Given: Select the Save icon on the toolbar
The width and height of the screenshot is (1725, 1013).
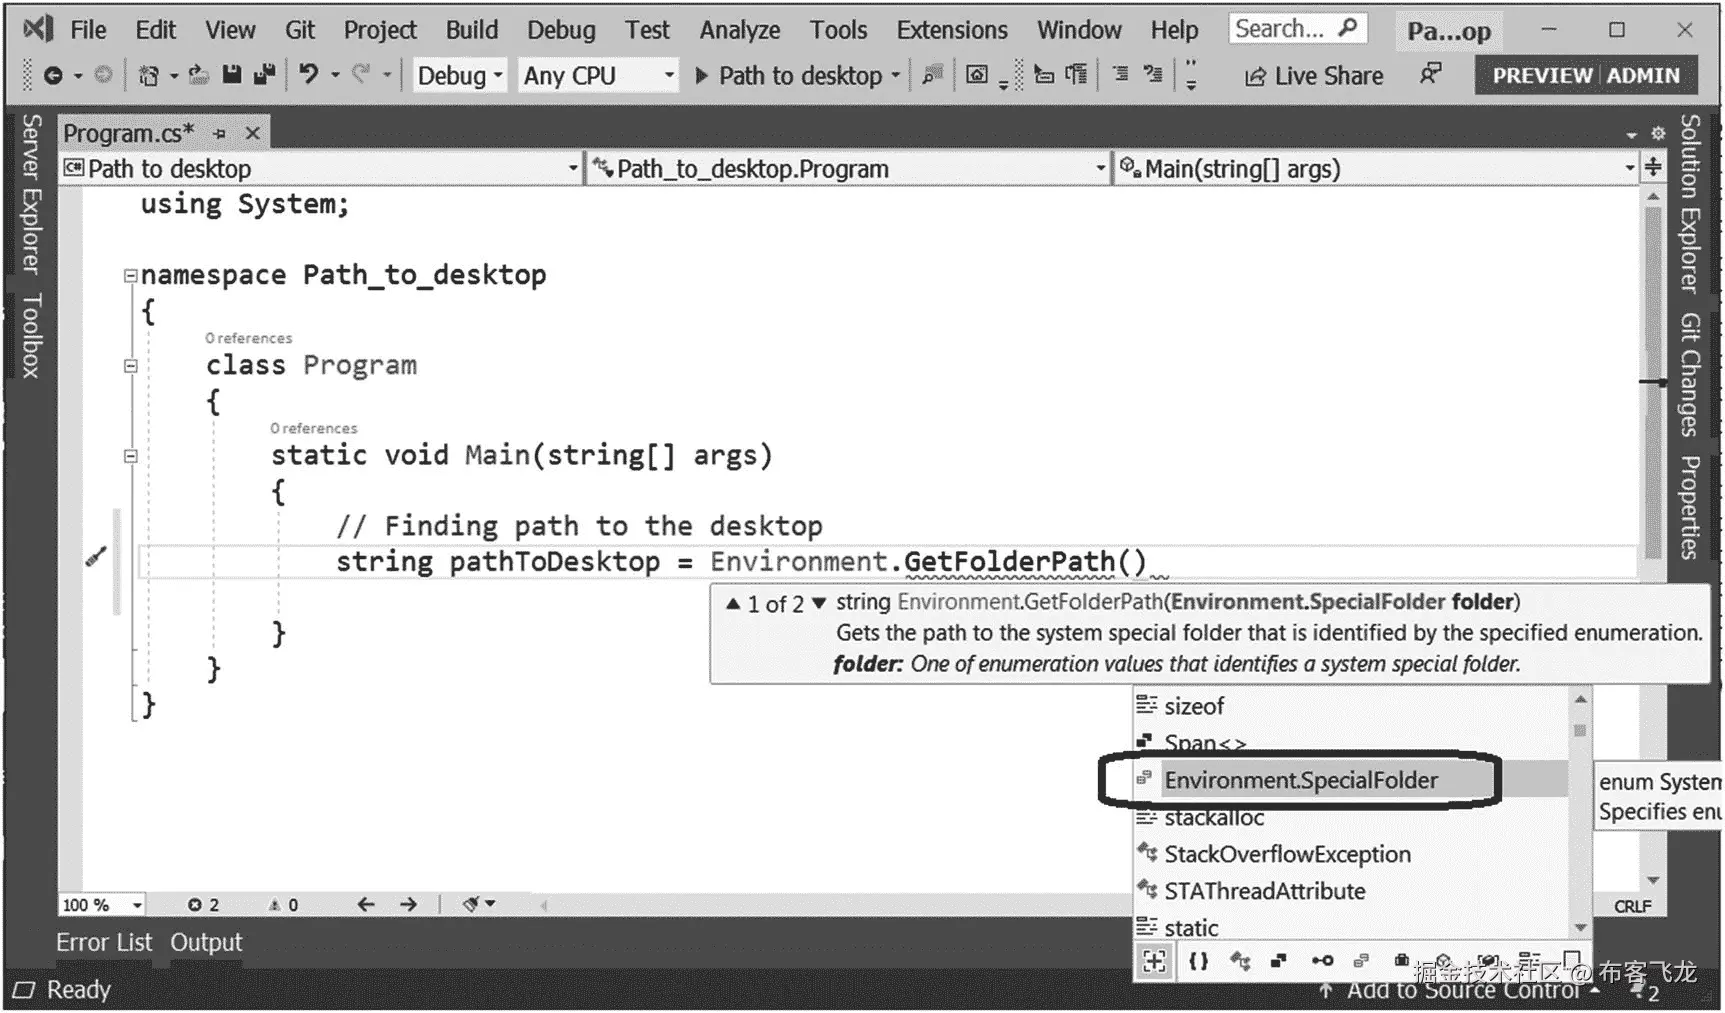Looking at the screenshot, I should [x=232, y=75].
